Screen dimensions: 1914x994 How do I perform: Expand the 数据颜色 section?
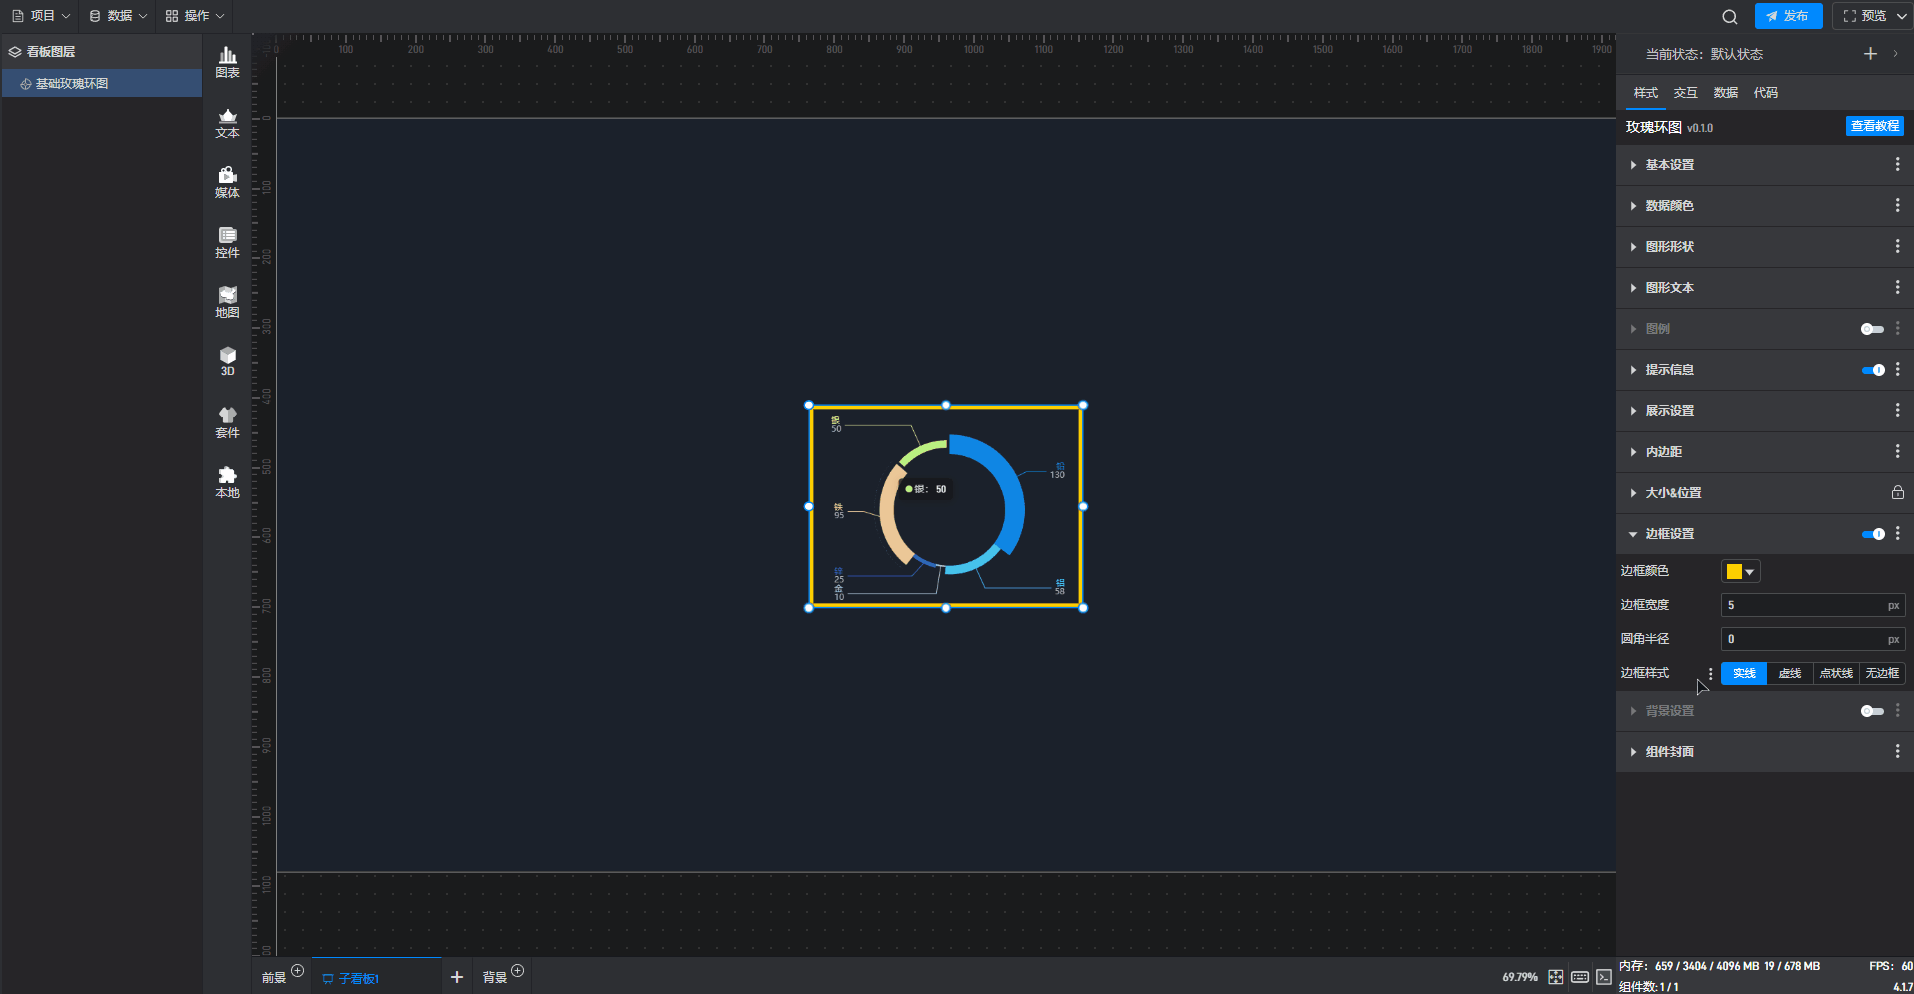[1669, 206]
